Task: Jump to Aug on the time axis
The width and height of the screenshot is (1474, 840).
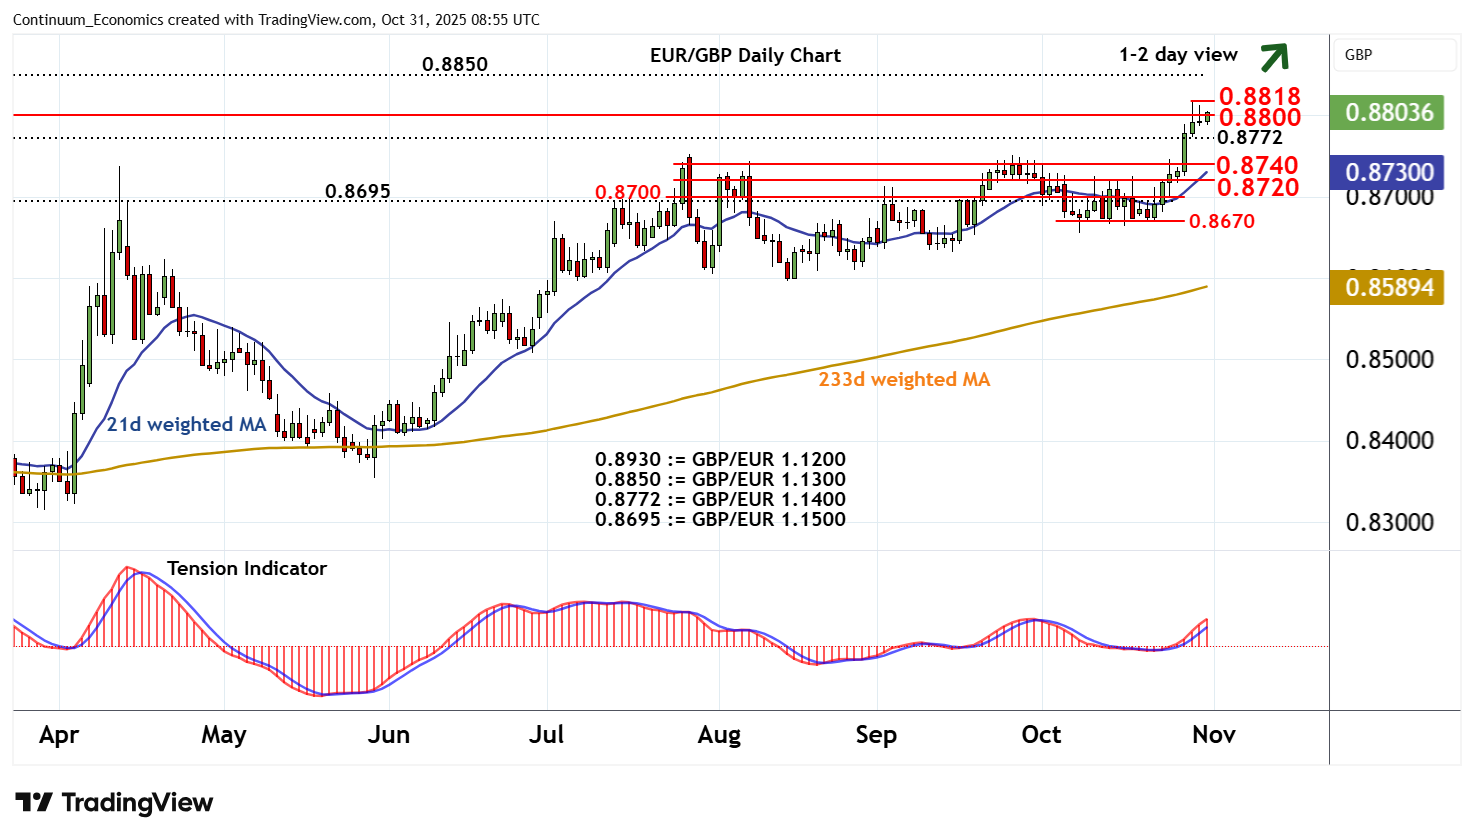Action: 719,735
